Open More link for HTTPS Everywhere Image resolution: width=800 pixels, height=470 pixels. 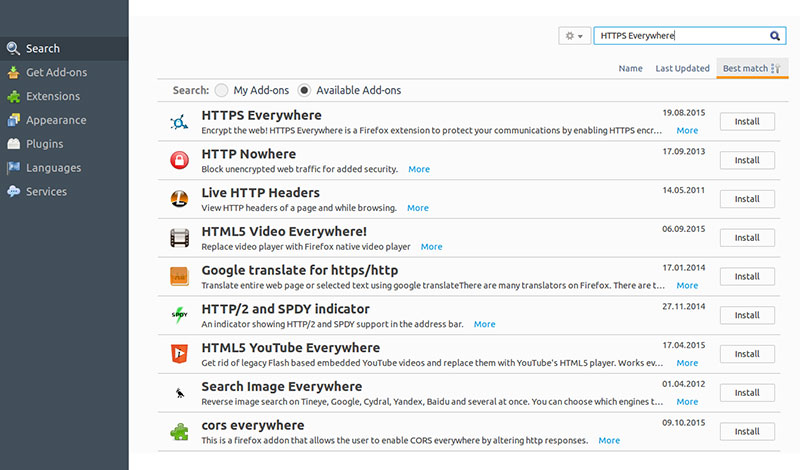coord(687,131)
